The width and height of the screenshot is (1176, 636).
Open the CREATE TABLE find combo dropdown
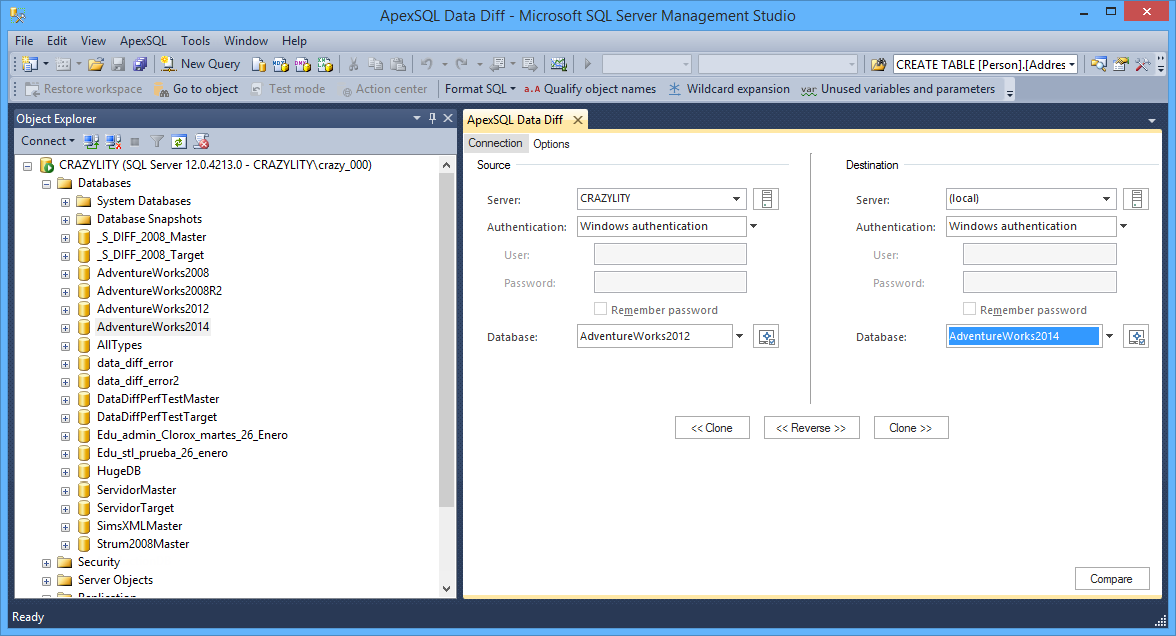tap(1072, 64)
